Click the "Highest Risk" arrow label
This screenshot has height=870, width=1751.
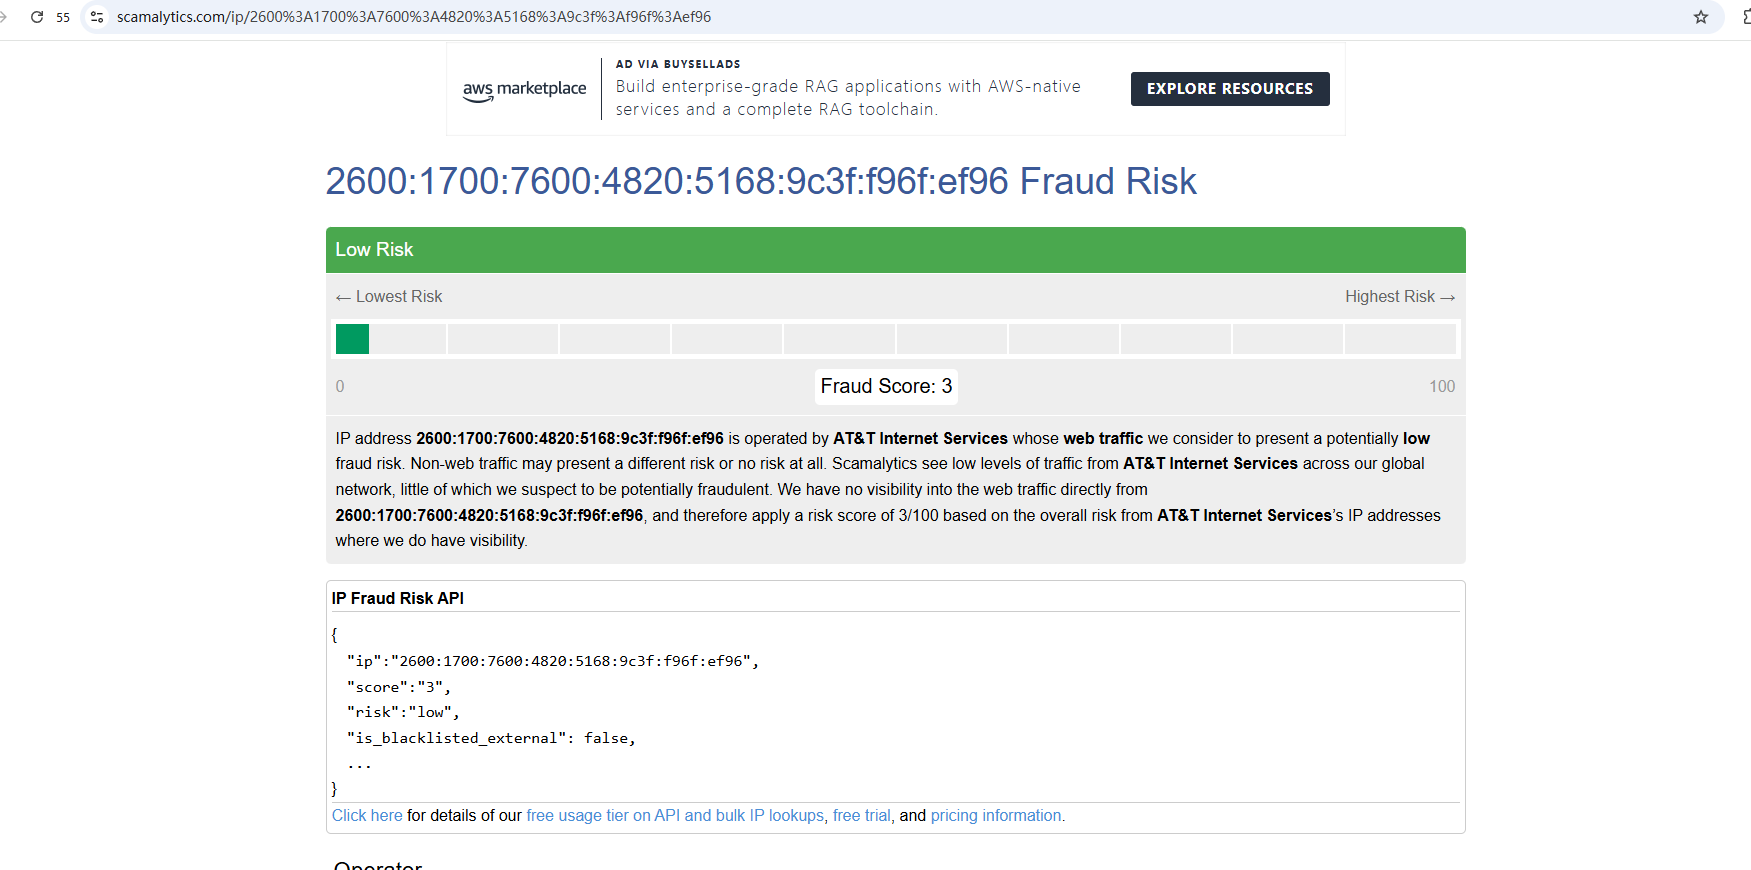point(1399,297)
